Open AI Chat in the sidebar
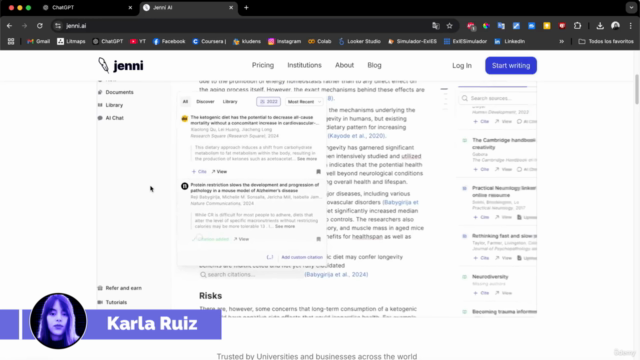640x360 pixels. (111, 118)
